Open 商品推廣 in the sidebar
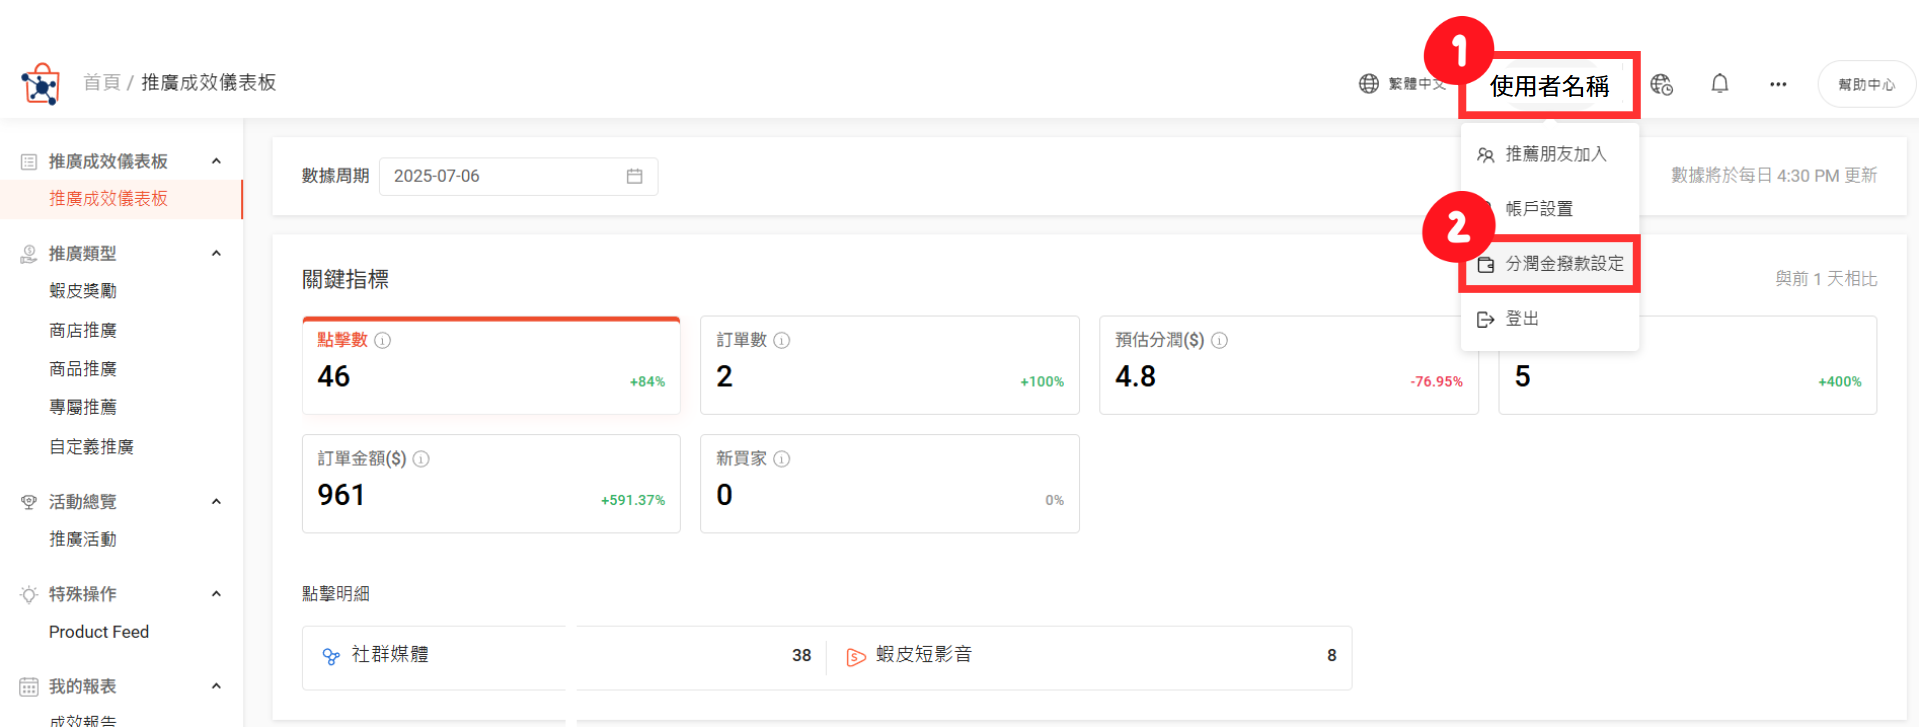The height and width of the screenshot is (727, 1919). (83, 370)
